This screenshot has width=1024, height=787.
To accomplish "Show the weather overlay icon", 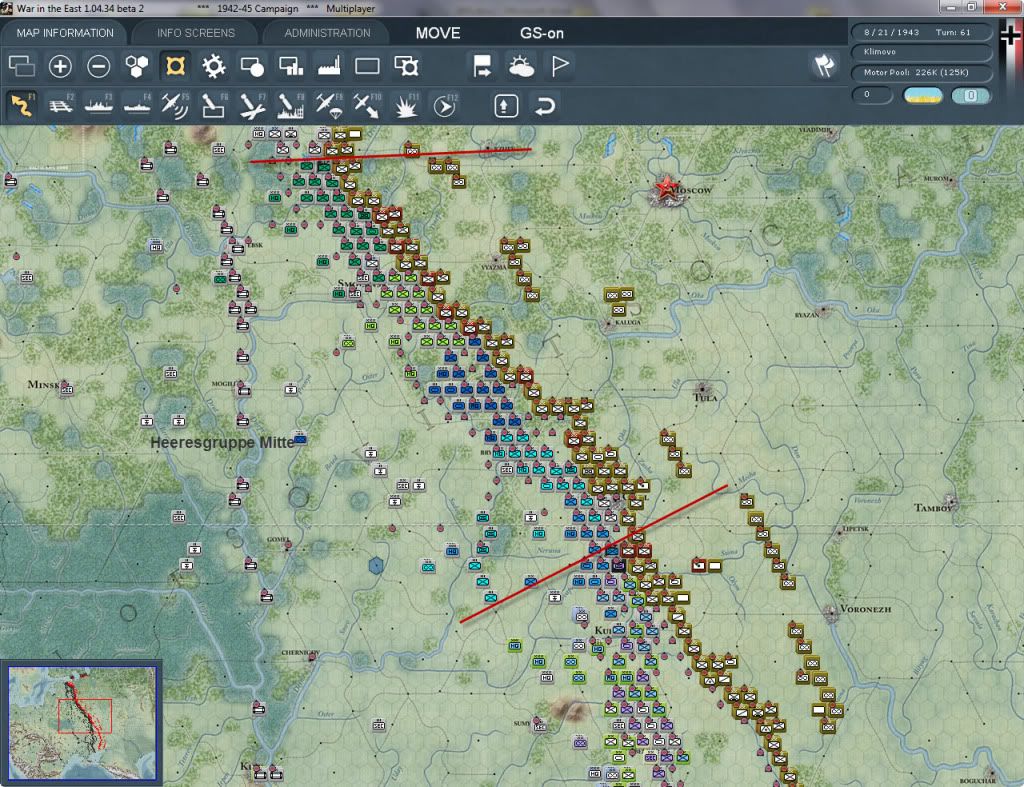I will point(521,66).
